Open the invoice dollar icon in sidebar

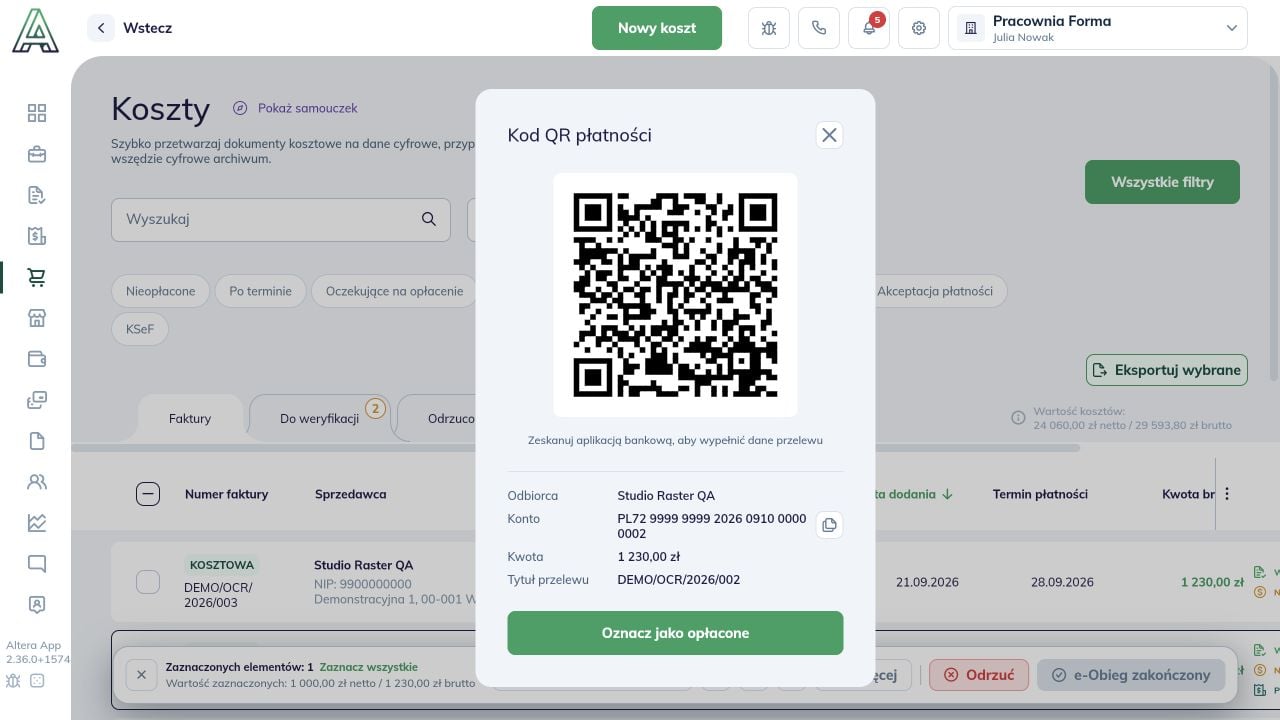37,236
